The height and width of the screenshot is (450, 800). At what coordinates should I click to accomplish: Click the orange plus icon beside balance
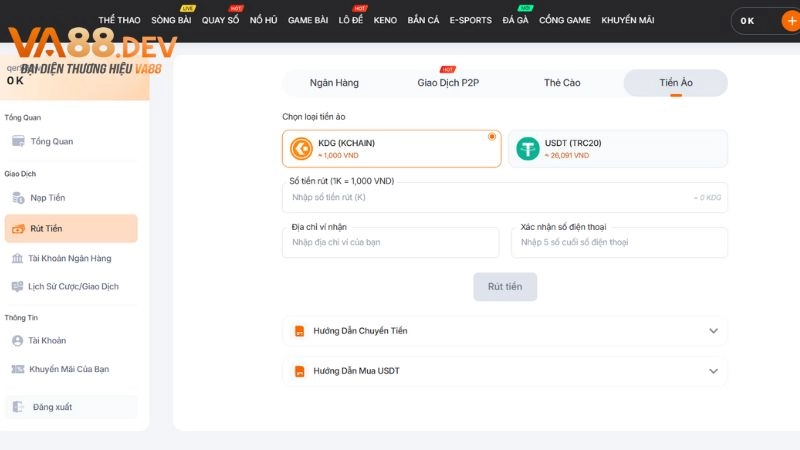tap(789, 20)
